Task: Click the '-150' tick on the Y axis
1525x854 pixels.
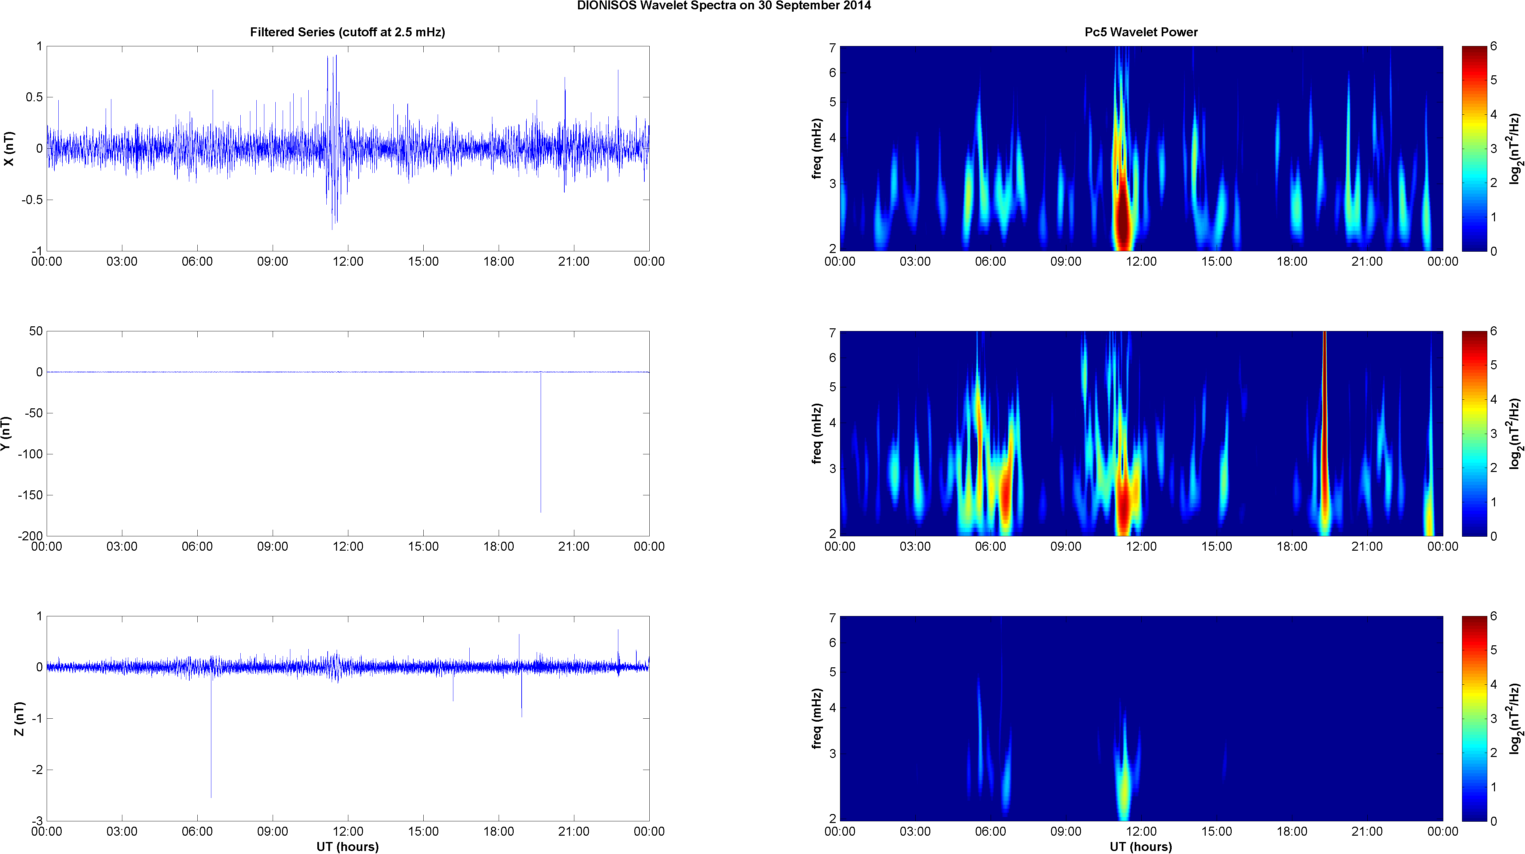Action: 29,495
